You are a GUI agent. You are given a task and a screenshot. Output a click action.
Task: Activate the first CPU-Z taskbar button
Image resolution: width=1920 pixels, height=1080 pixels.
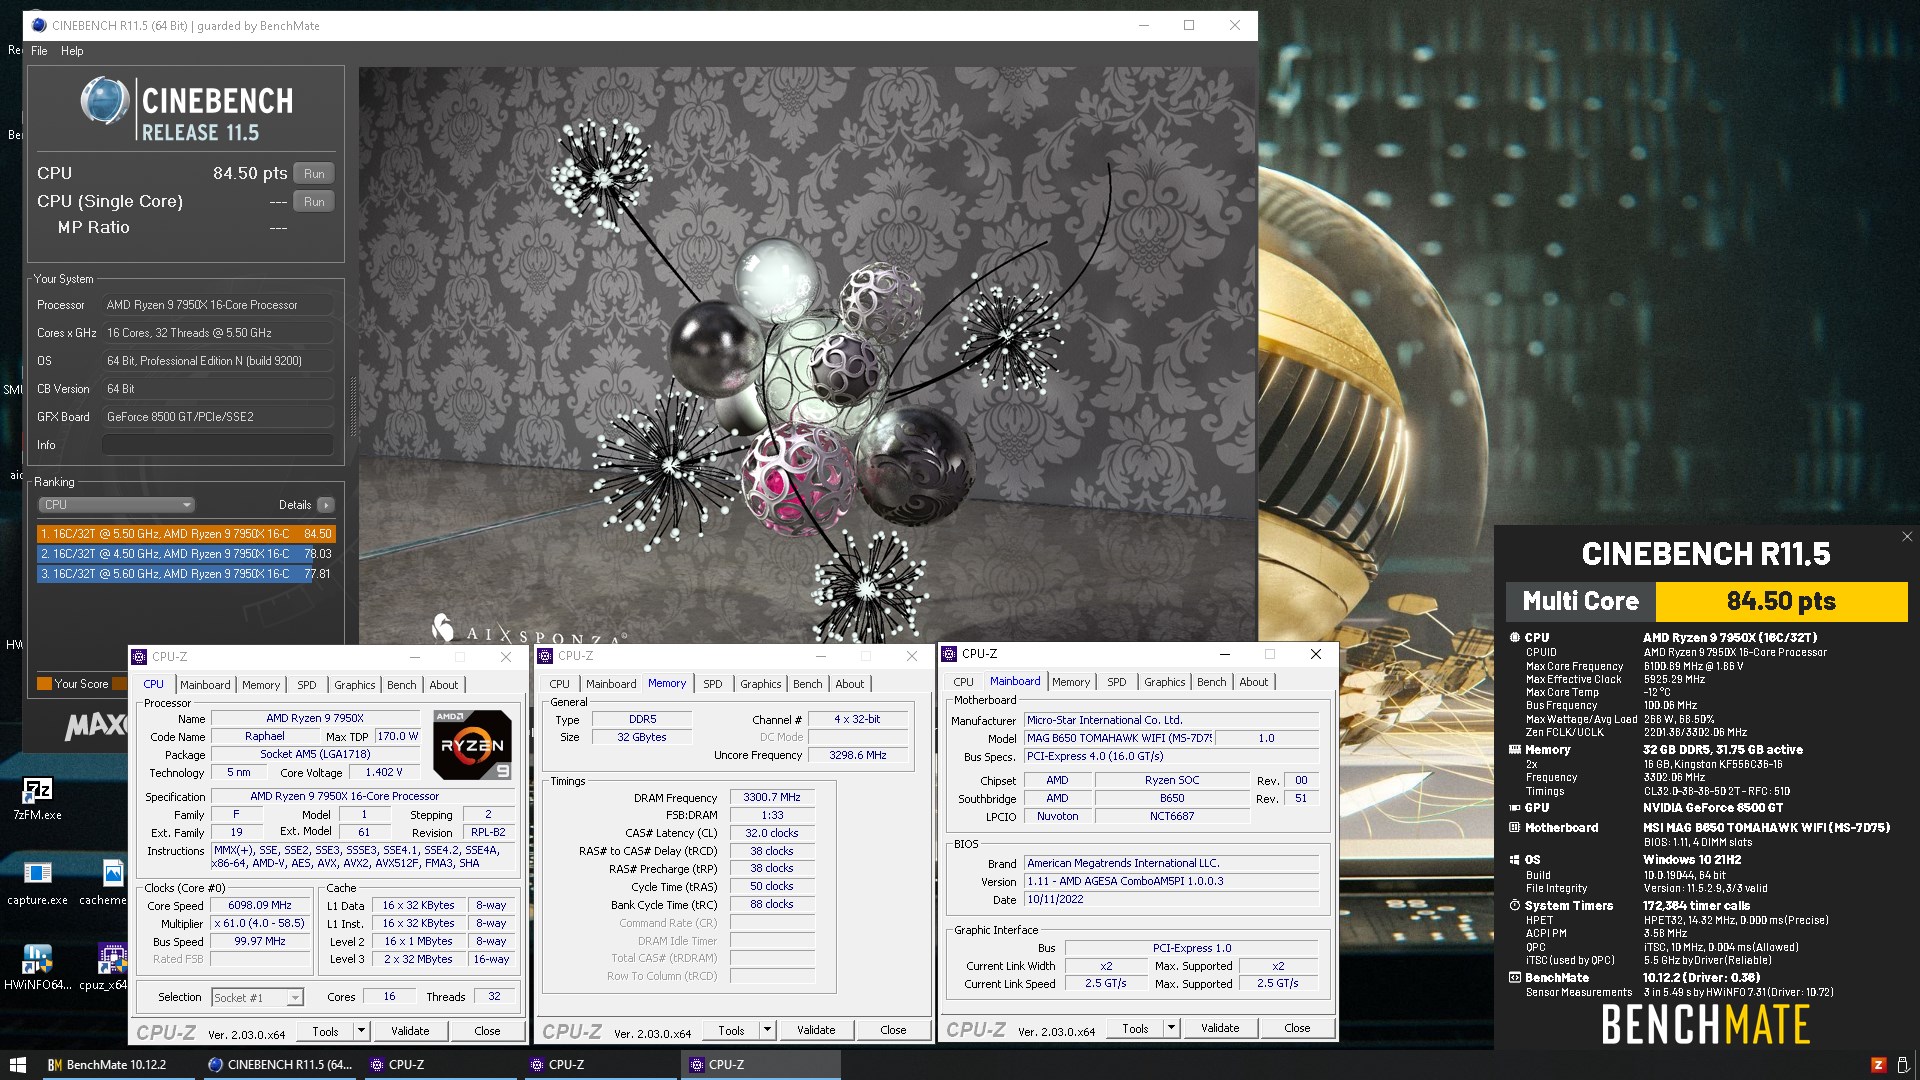point(440,1064)
